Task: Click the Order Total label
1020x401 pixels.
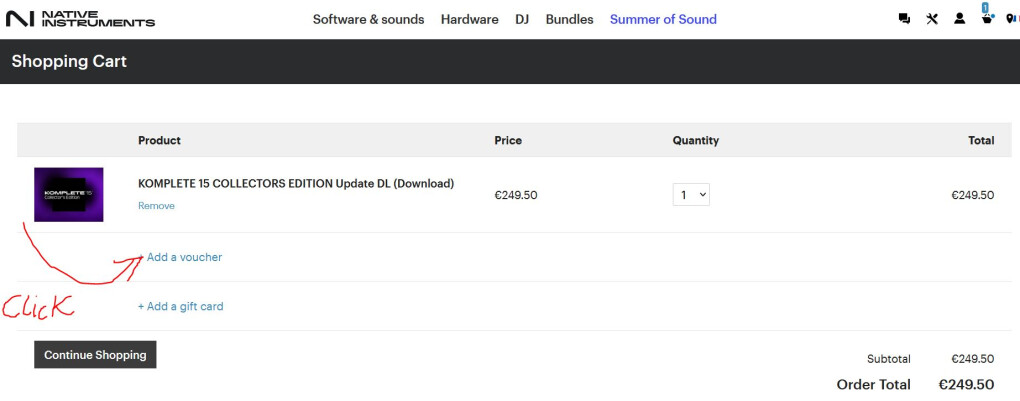Action: pyautogui.click(x=874, y=384)
